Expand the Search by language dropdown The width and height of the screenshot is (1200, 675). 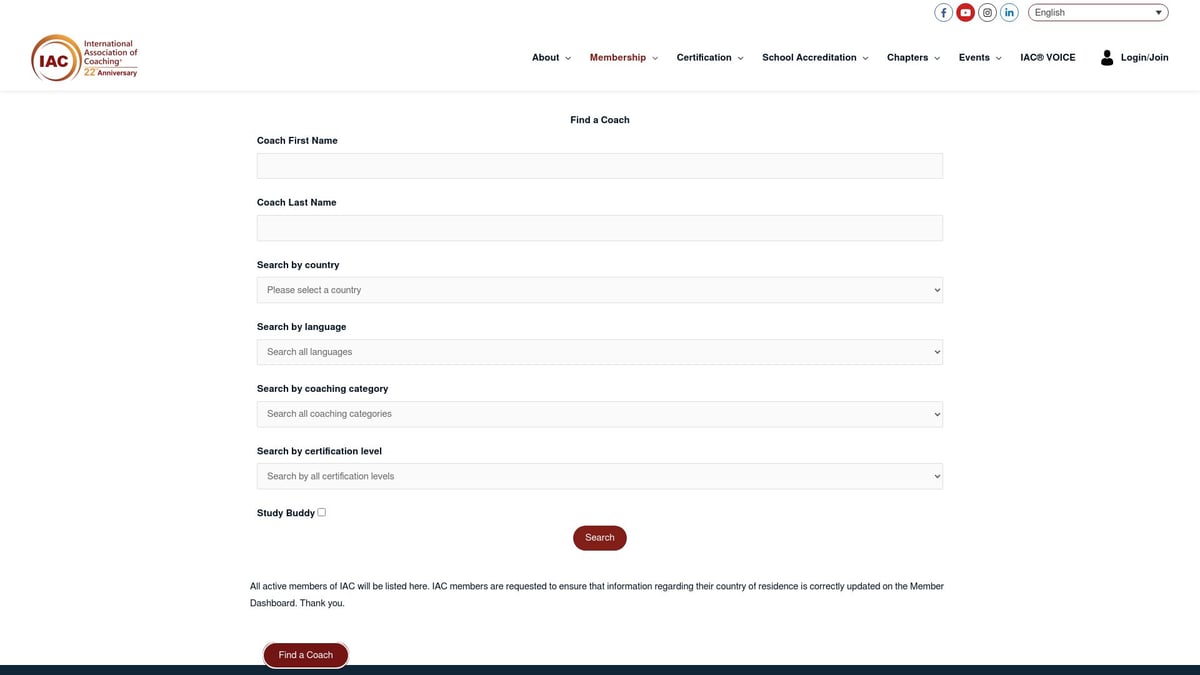tap(599, 352)
